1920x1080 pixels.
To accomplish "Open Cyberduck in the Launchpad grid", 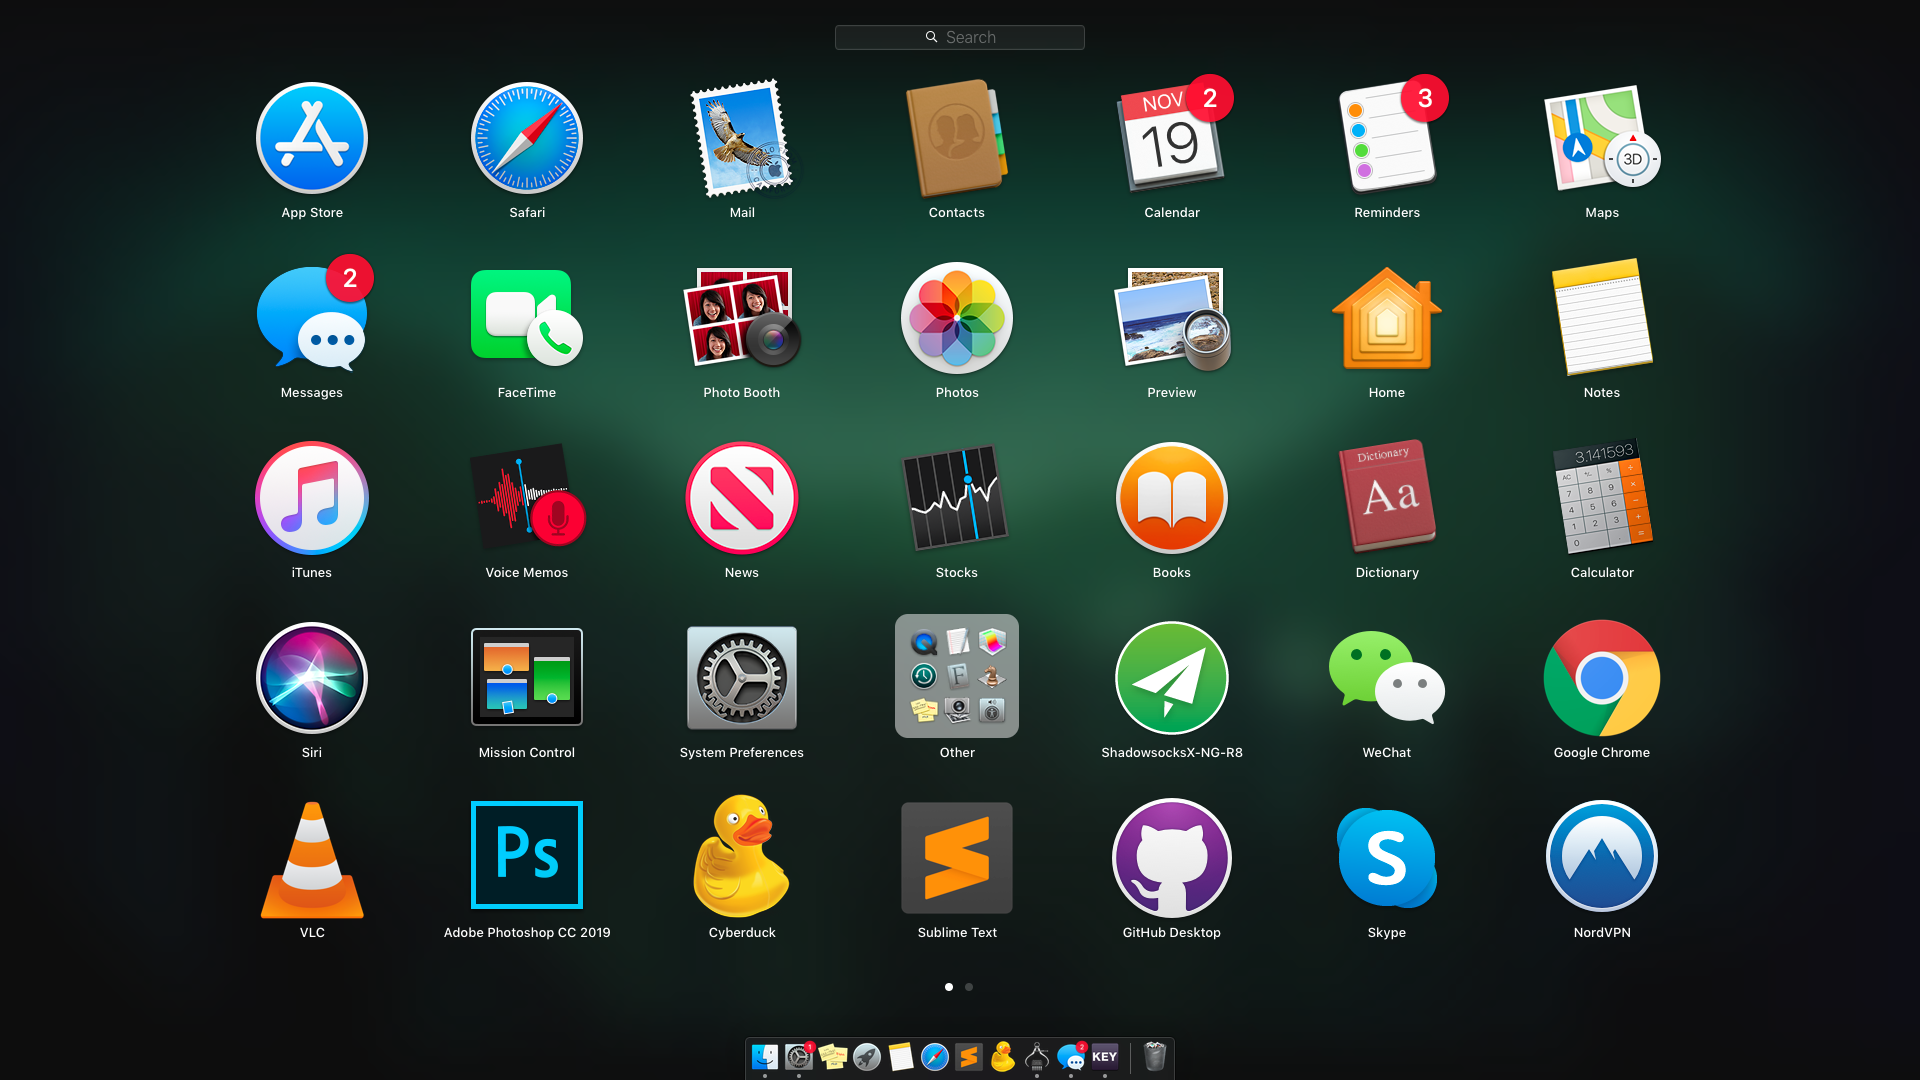I will pyautogui.click(x=742, y=856).
